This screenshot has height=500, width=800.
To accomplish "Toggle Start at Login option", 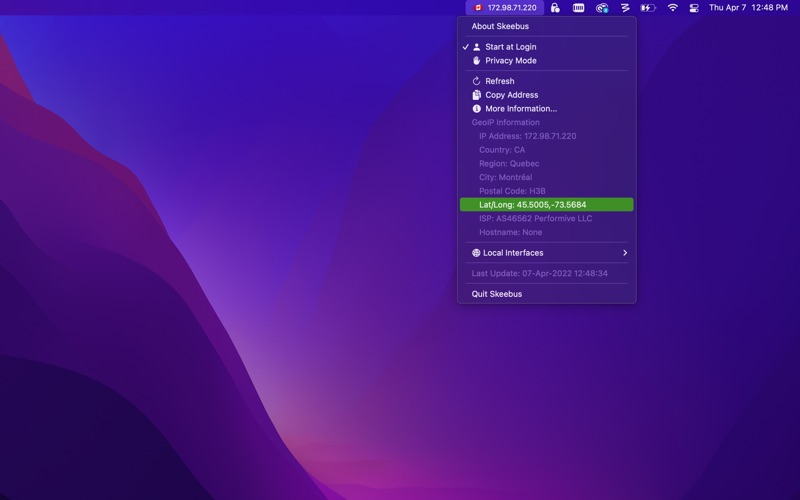I will (x=546, y=46).
